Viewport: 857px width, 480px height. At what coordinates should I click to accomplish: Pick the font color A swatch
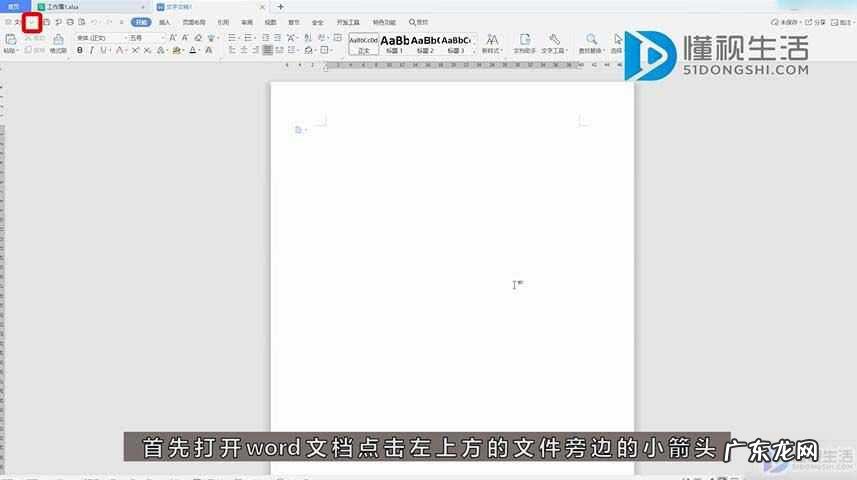coord(192,50)
